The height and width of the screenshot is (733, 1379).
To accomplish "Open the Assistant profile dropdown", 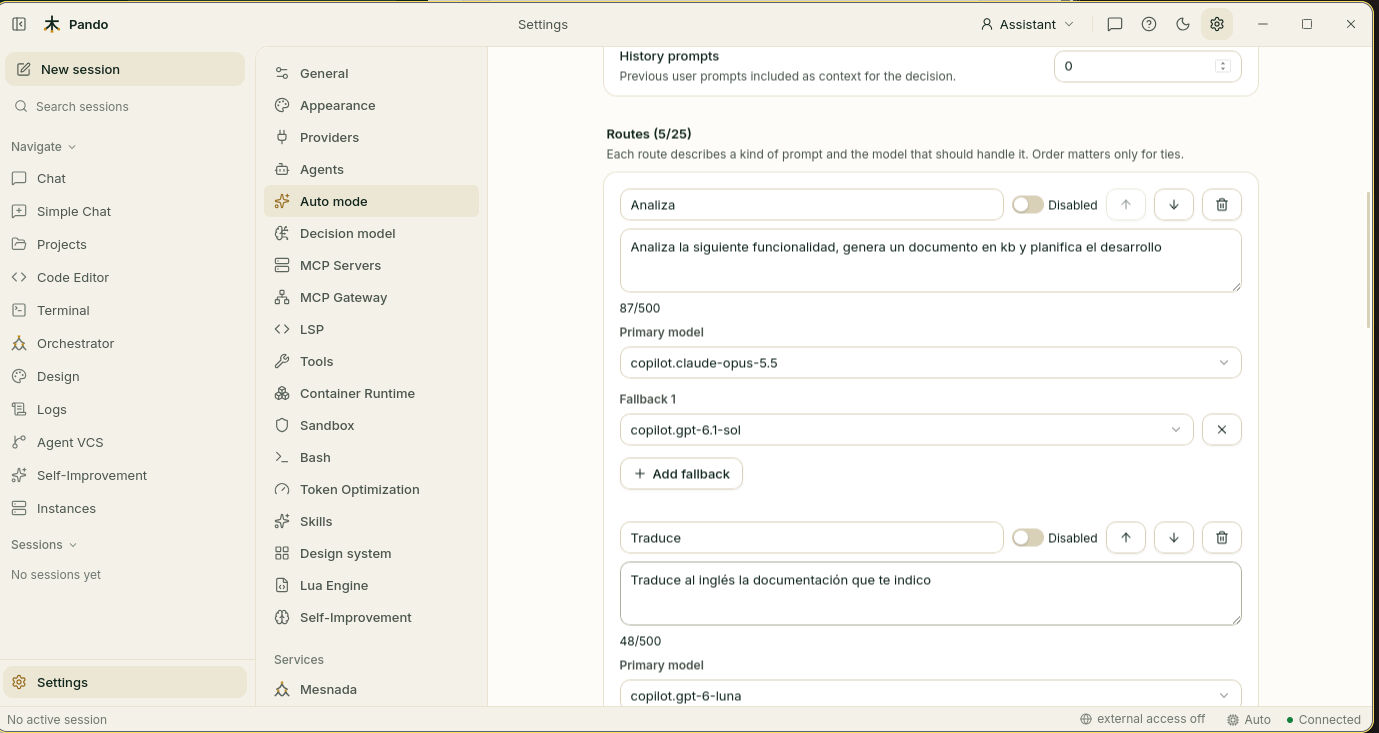I will click(x=1027, y=24).
